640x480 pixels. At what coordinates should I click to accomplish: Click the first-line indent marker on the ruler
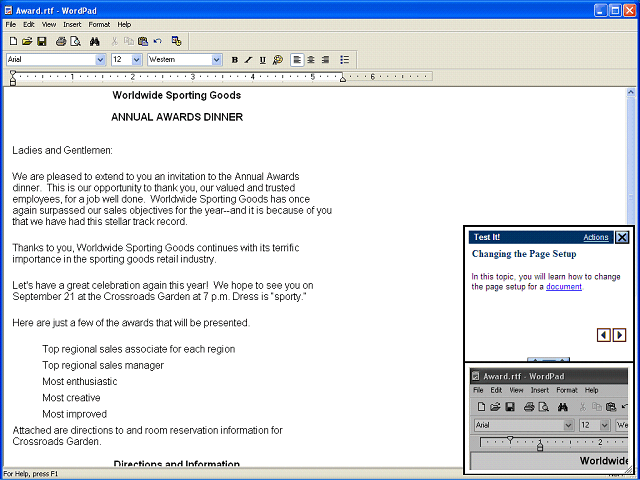(x=13, y=74)
